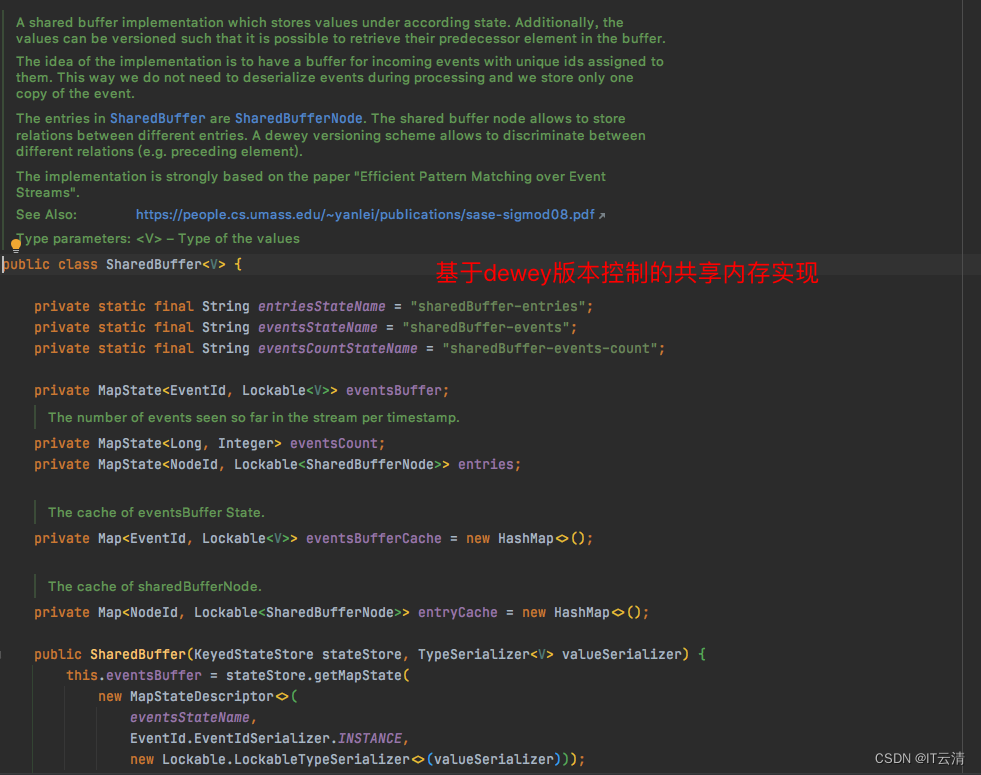Click HashMap in the entryCache initializer
981x775 pixels.
[x=582, y=612]
